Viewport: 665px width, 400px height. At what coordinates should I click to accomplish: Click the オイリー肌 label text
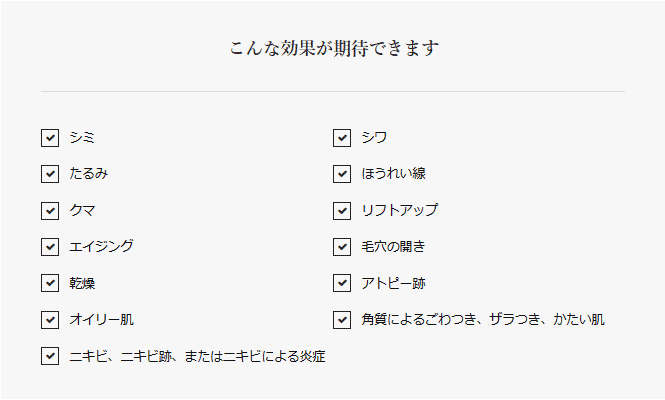point(102,319)
